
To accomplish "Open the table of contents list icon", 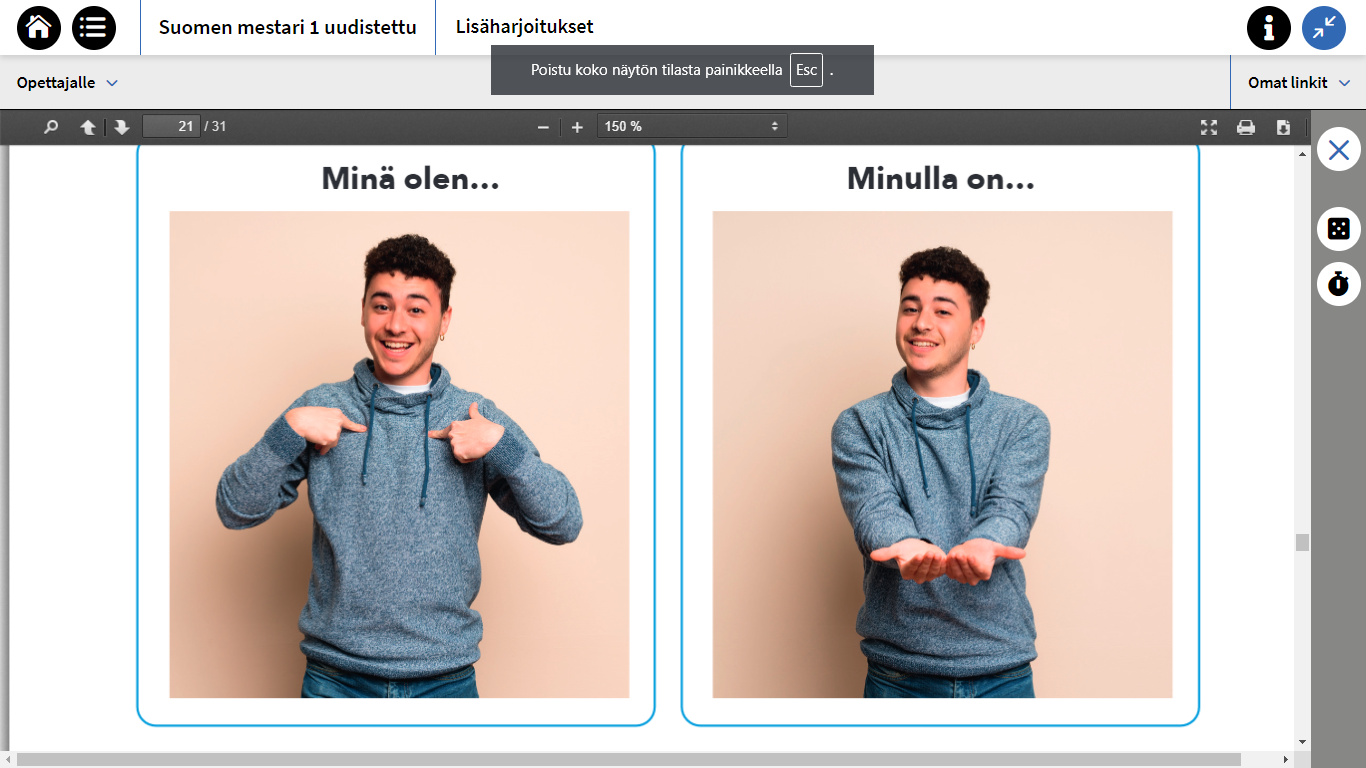I will point(94,28).
